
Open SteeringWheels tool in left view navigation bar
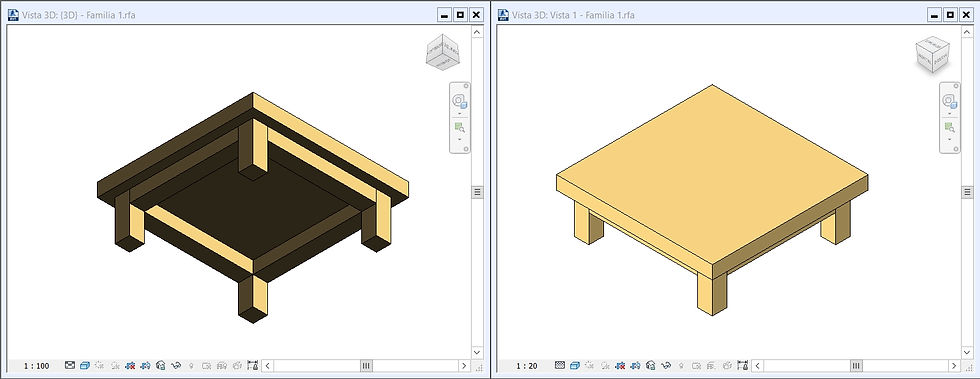tap(460, 101)
